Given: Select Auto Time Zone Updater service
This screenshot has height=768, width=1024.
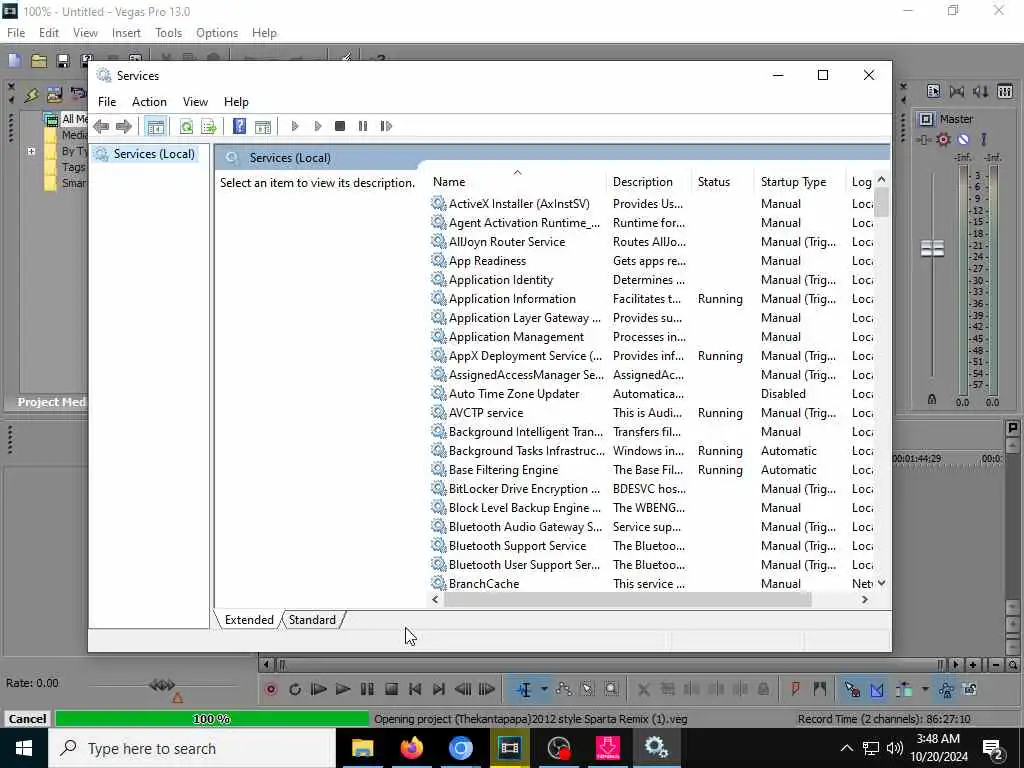Looking at the screenshot, I should pyautogui.click(x=514, y=394).
